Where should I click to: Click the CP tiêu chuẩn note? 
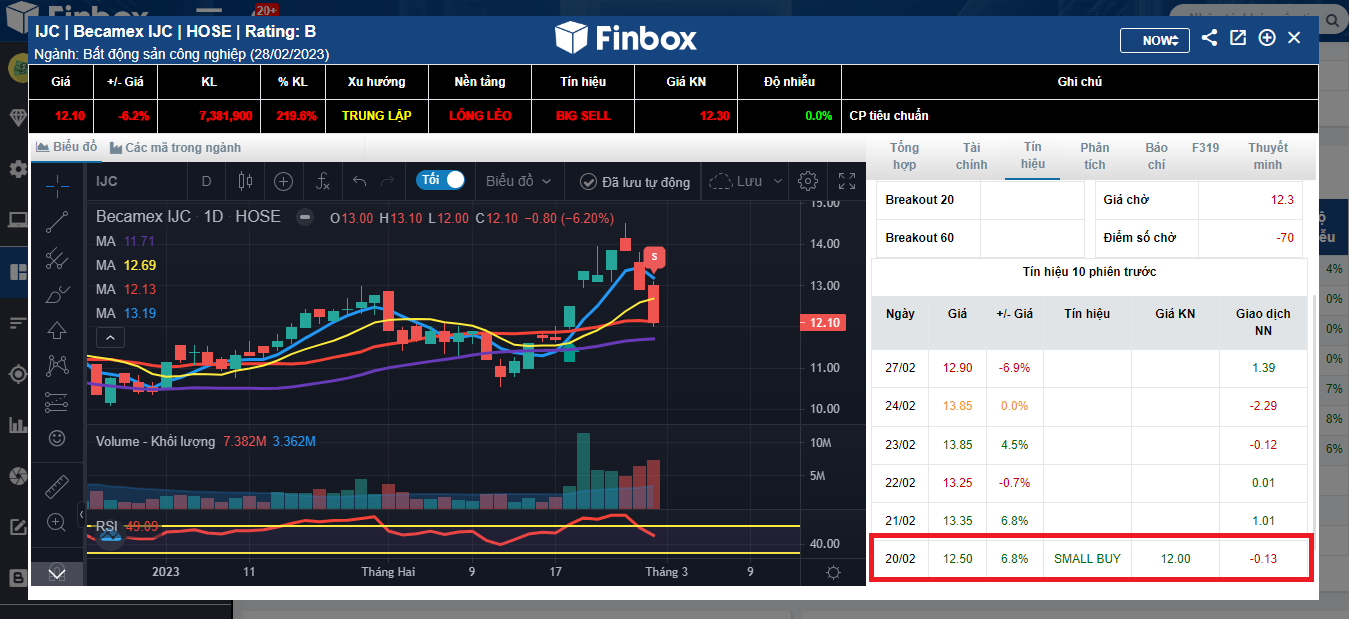889,116
